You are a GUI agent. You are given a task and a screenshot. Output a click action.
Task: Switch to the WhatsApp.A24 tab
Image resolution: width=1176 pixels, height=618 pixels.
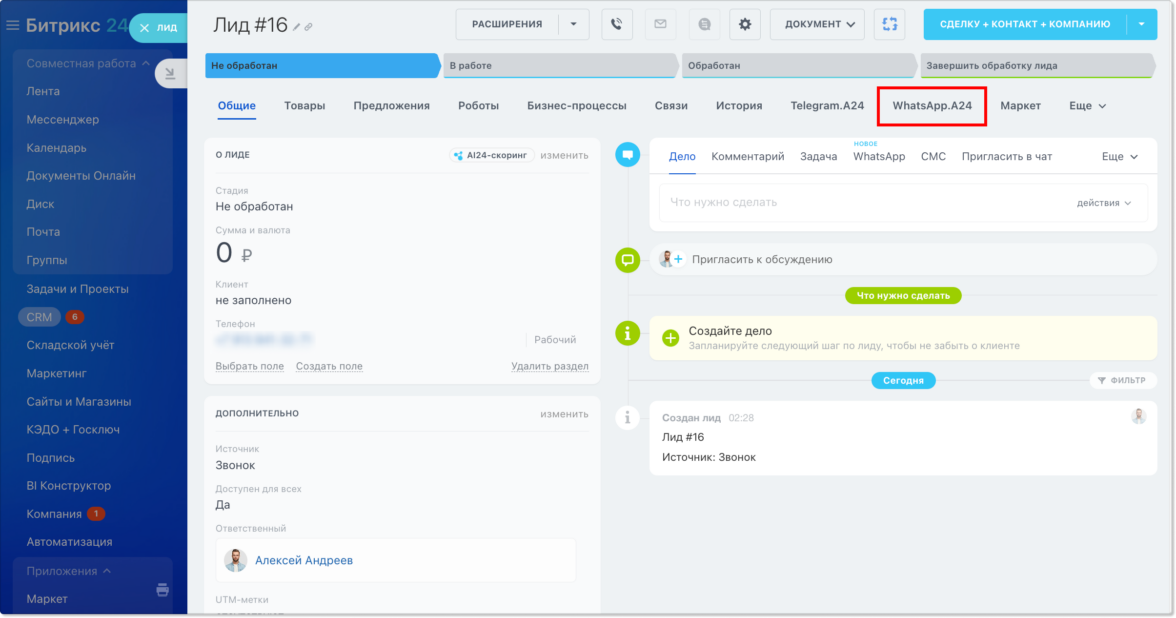931,105
